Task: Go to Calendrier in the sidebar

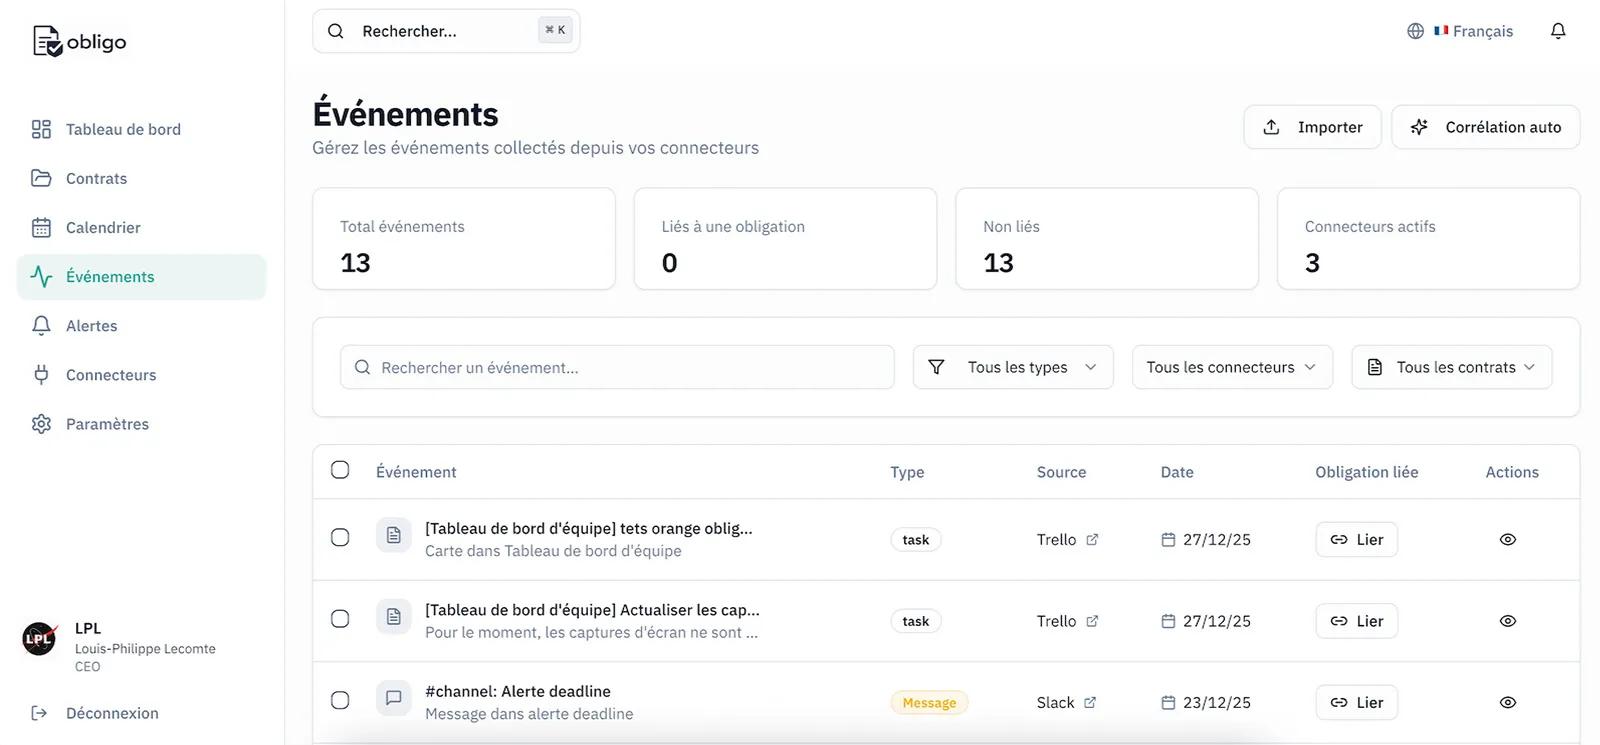Action: [103, 228]
